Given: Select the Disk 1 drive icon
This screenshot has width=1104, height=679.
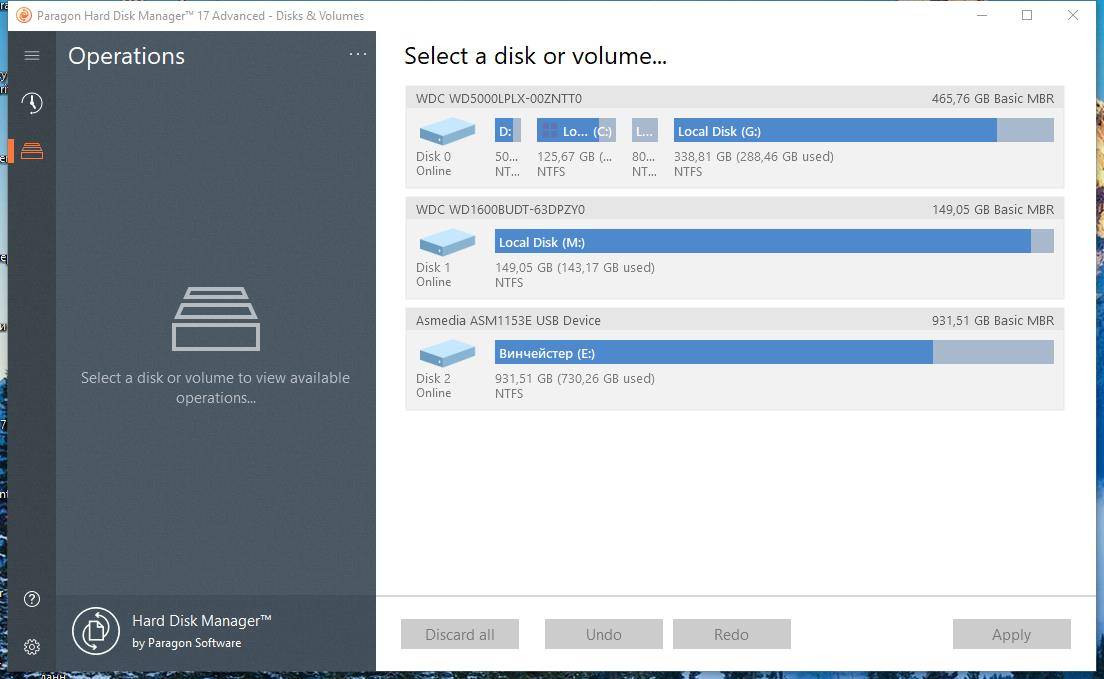Looking at the screenshot, I should click(x=447, y=242).
